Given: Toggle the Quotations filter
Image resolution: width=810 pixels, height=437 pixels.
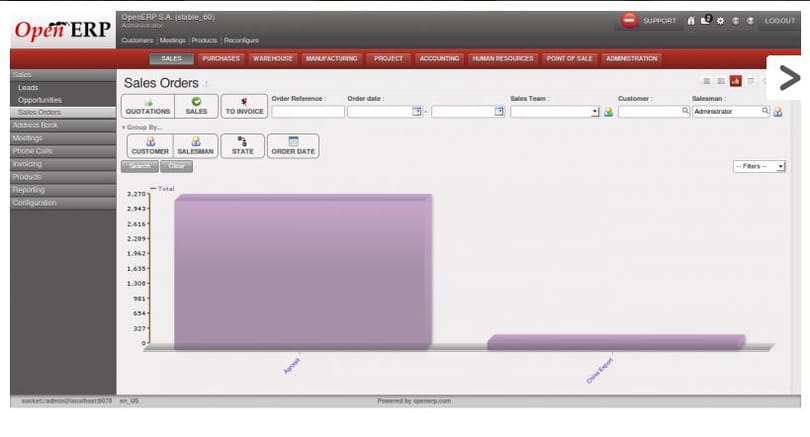Looking at the screenshot, I should pos(148,106).
